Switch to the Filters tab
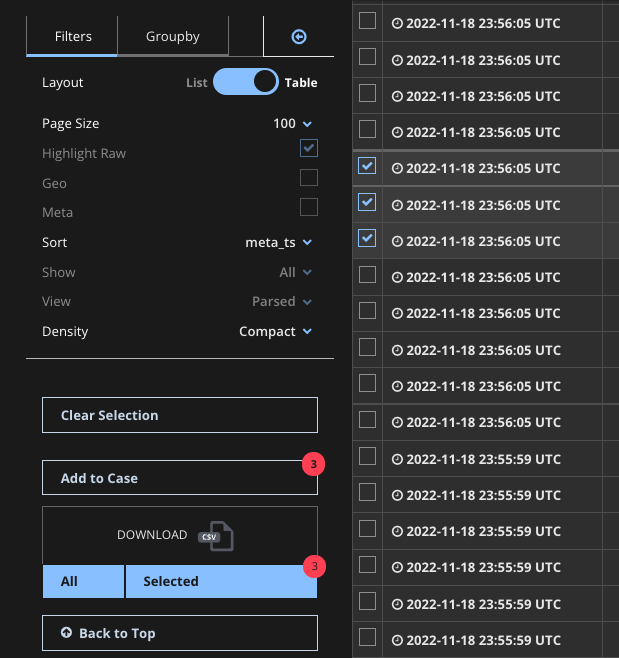 tap(72, 36)
